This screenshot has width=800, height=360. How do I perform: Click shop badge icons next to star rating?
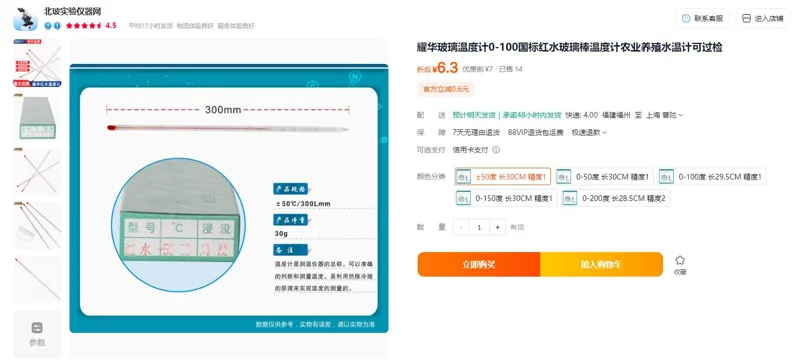[52, 25]
